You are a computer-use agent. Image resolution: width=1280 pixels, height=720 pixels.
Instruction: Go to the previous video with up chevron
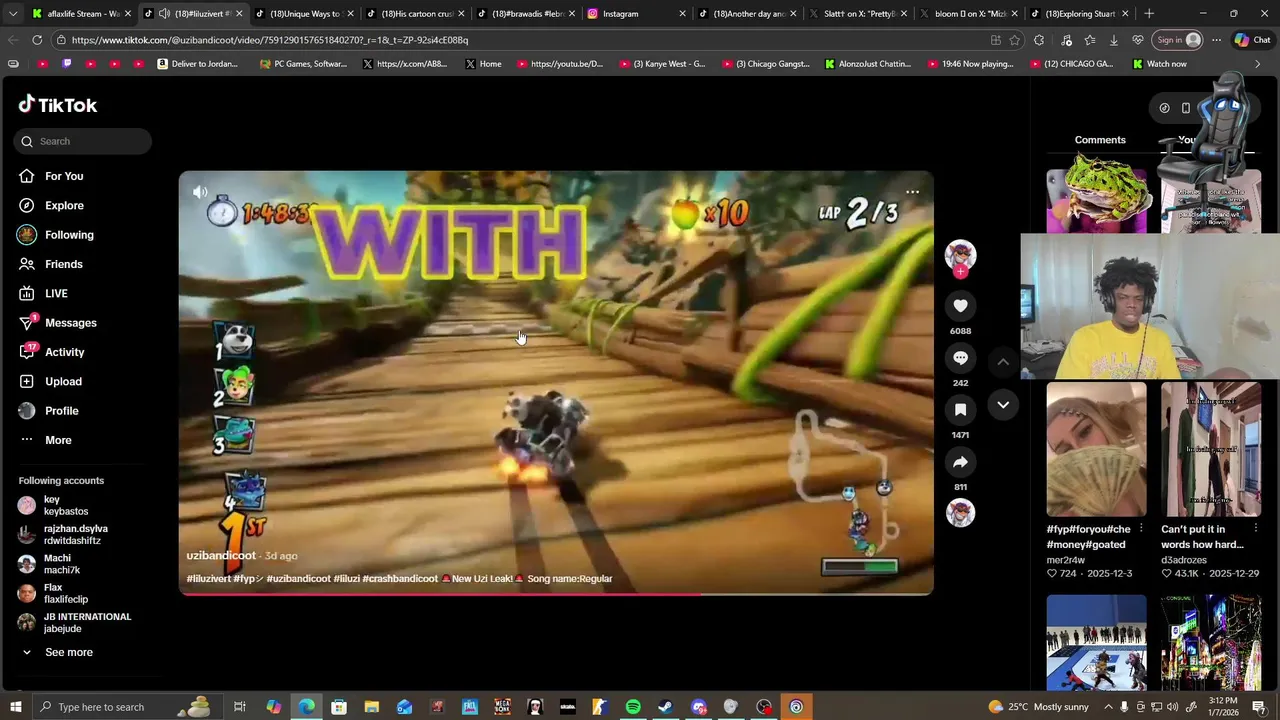[1003, 362]
